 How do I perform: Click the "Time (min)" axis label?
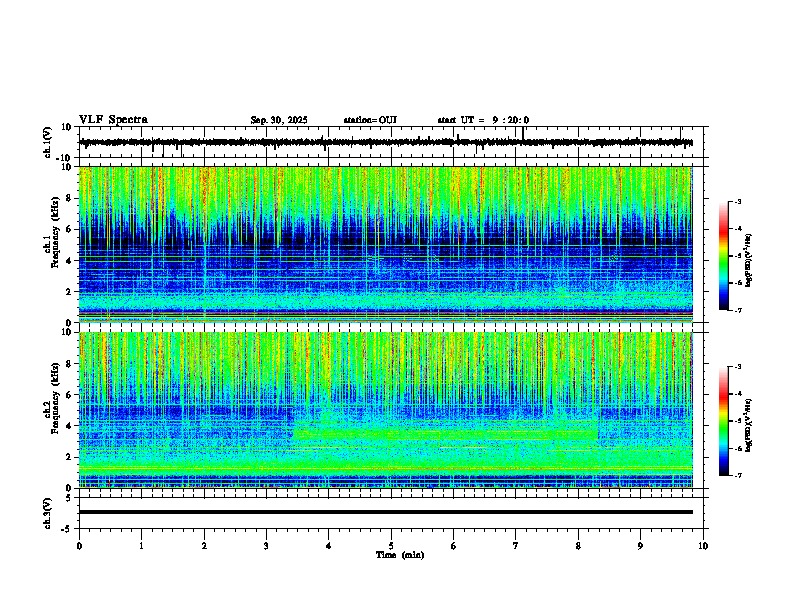coord(400,555)
